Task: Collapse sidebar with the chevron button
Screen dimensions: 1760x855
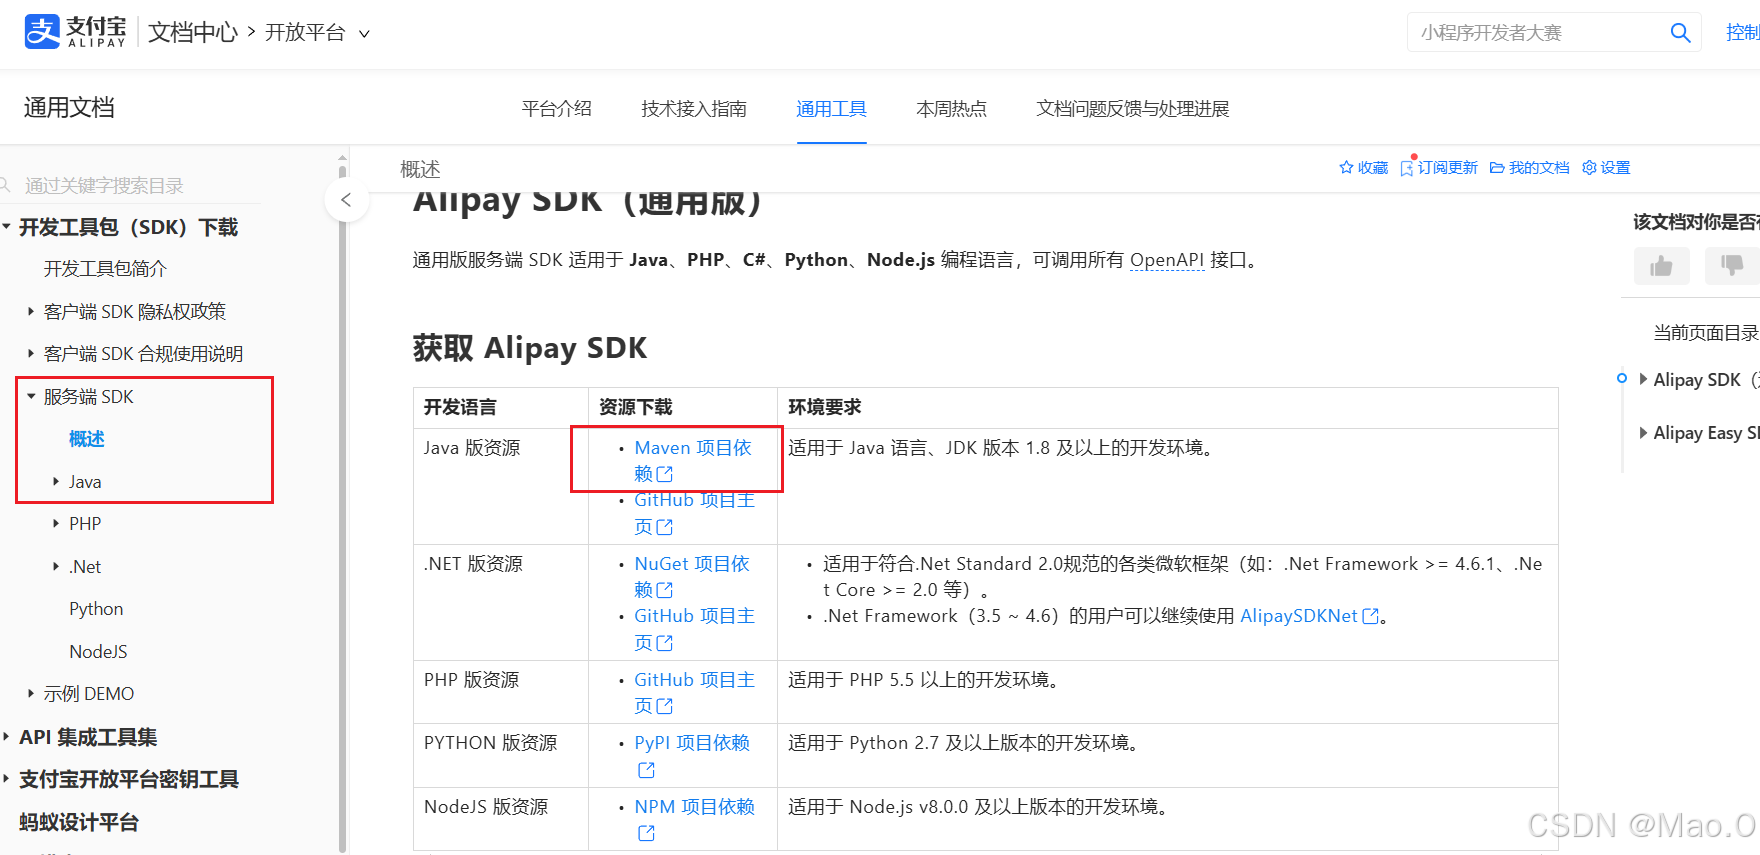Action: pyautogui.click(x=346, y=200)
